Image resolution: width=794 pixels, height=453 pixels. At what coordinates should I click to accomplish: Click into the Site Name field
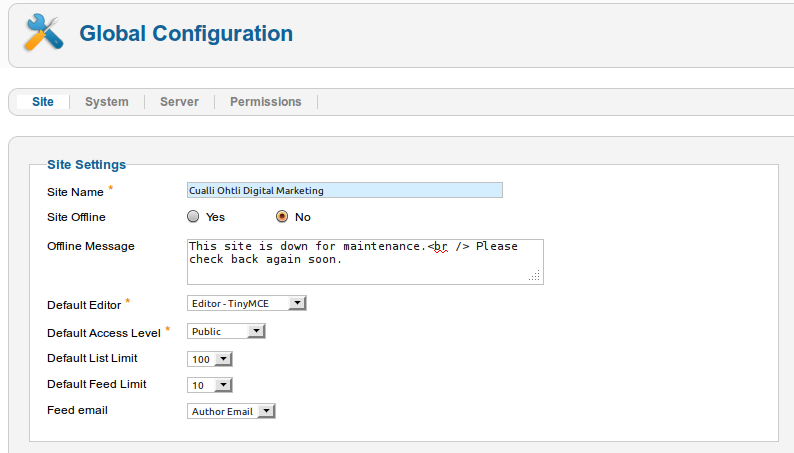(345, 190)
